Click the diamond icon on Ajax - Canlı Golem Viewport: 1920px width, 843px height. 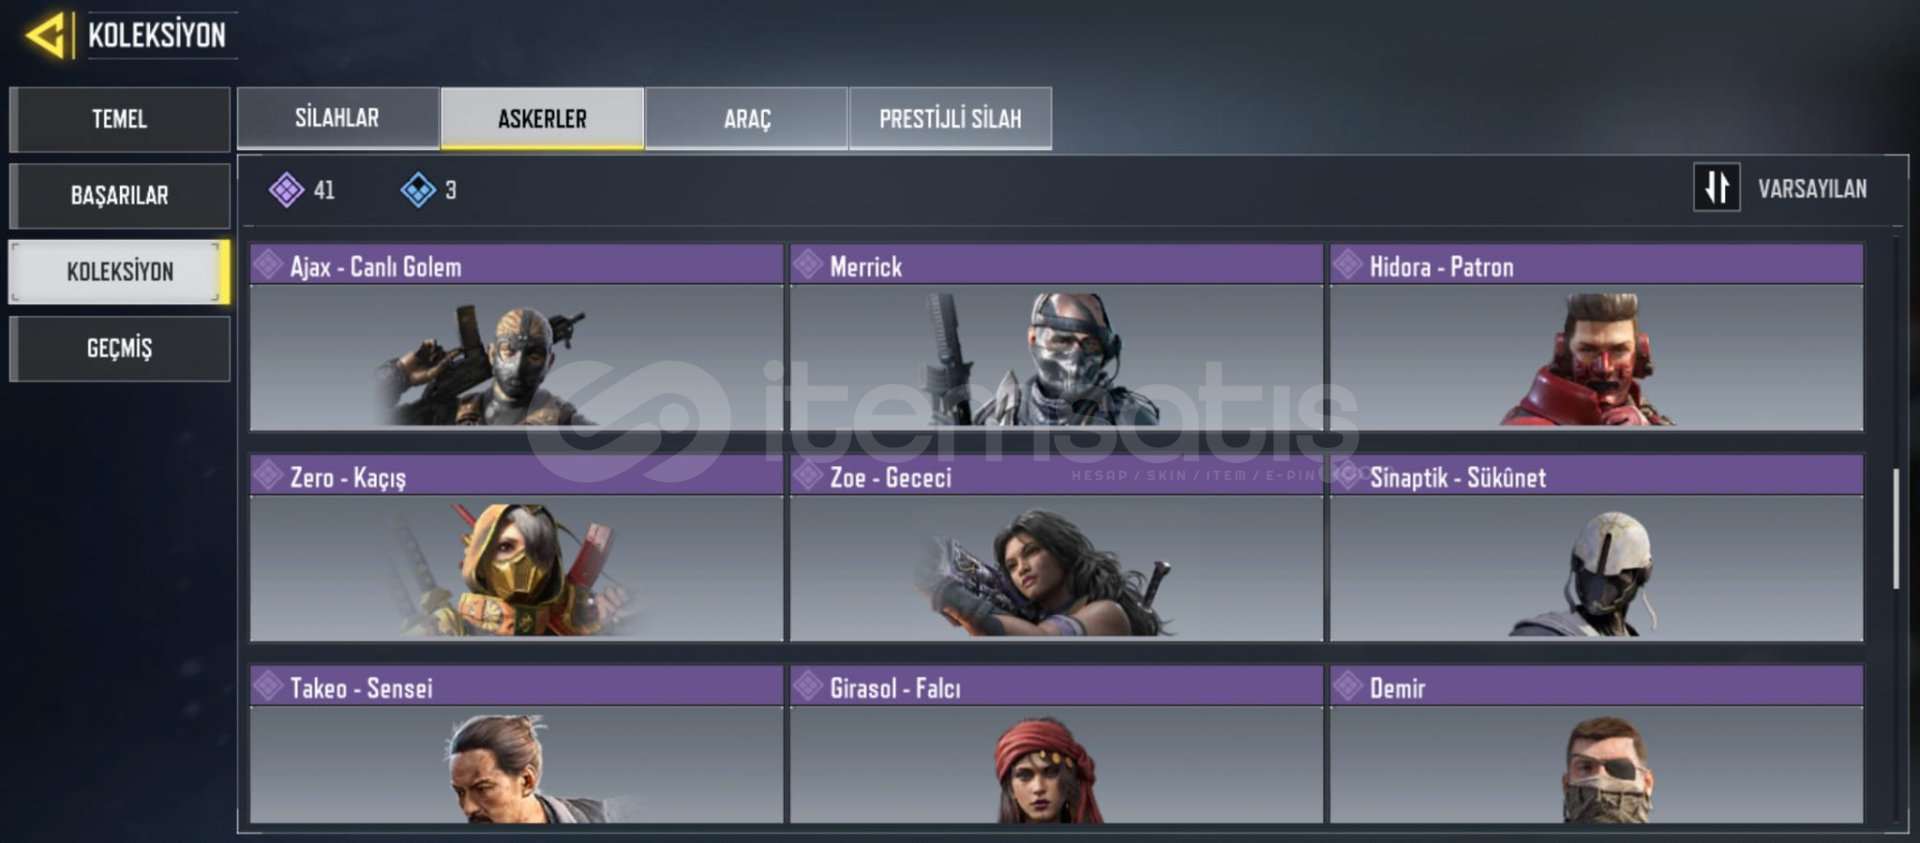(x=268, y=265)
